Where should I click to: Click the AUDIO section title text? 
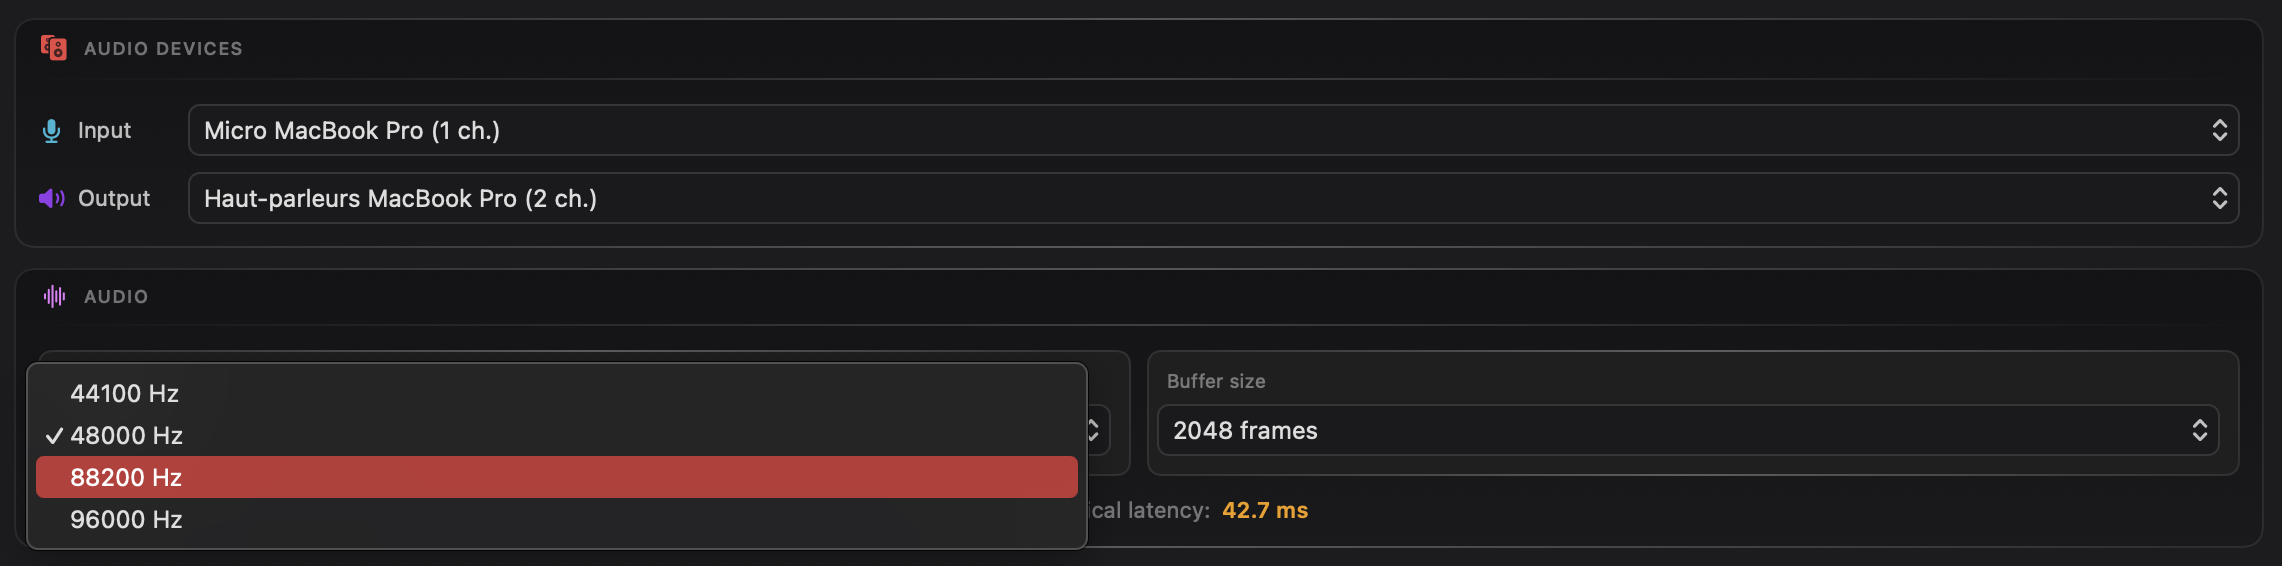coord(116,297)
